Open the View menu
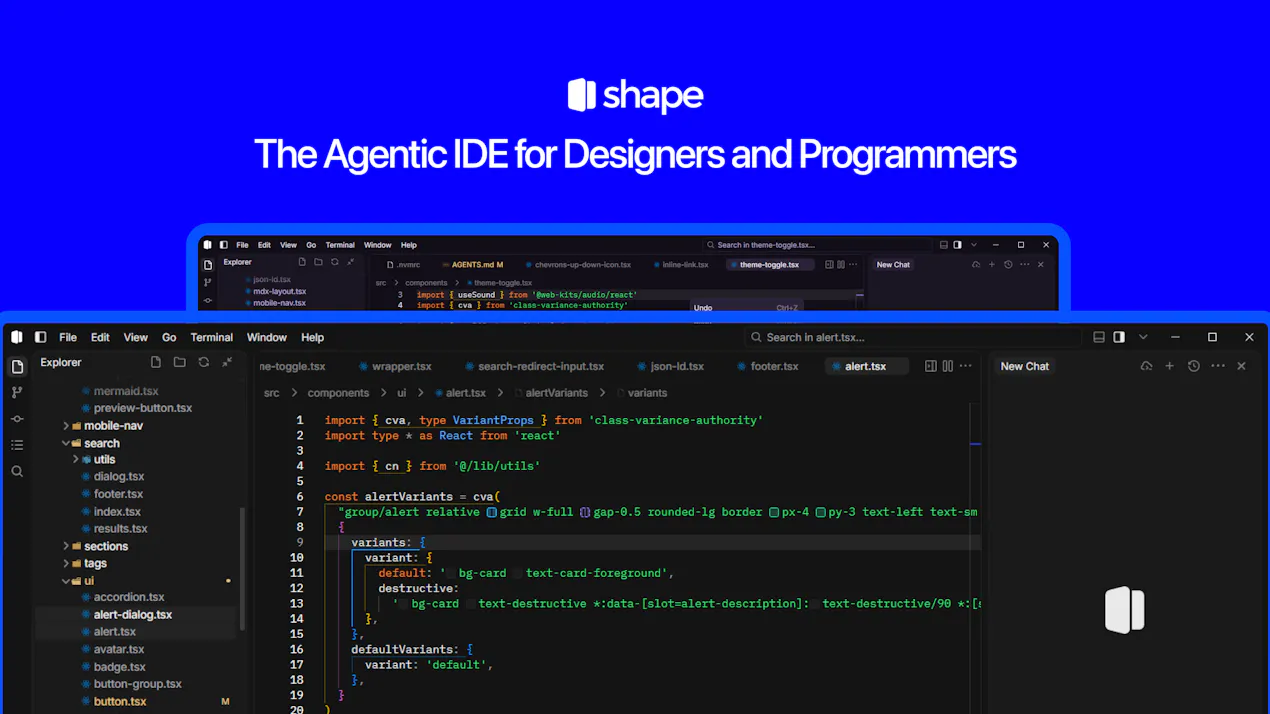 tap(136, 338)
